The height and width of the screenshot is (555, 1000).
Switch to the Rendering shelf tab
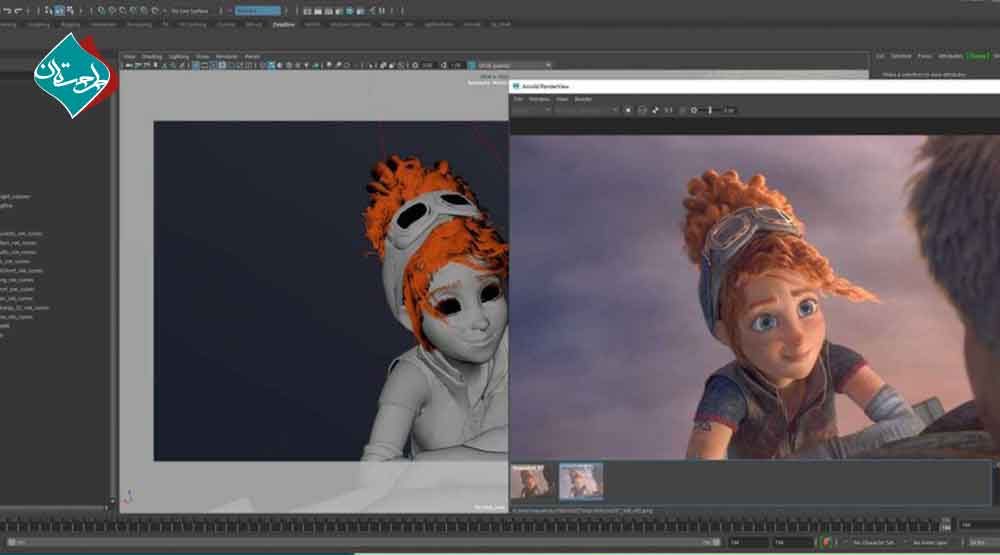[x=139, y=24]
